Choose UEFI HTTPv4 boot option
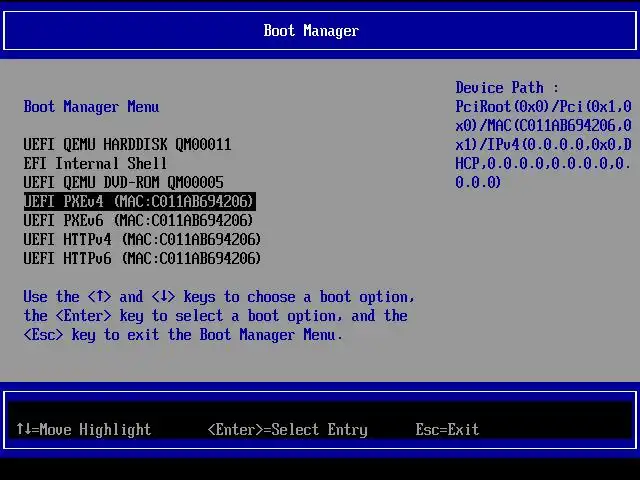This screenshot has height=480, width=640. [x=142, y=240]
